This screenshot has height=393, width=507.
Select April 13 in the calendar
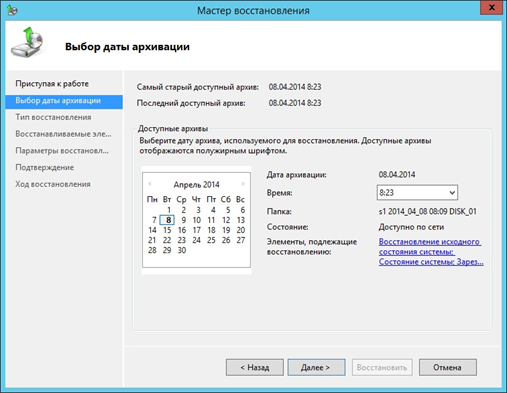(241, 220)
